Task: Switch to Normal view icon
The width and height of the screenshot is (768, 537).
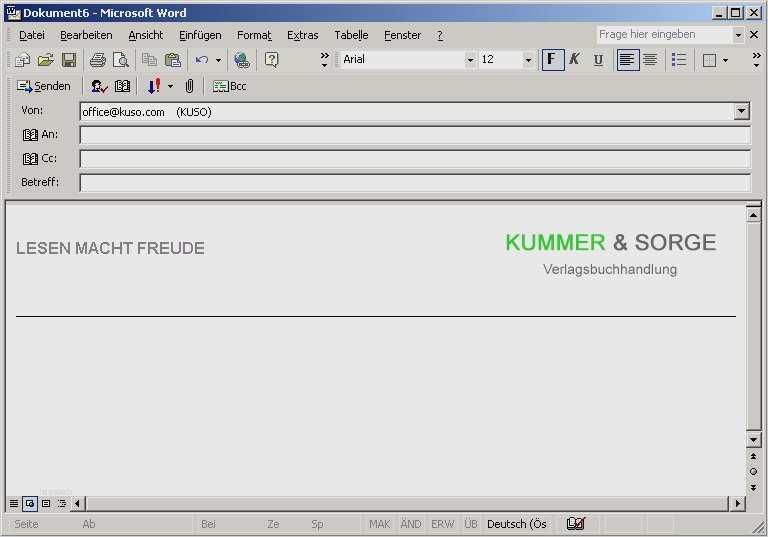Action: pos(14,503)
